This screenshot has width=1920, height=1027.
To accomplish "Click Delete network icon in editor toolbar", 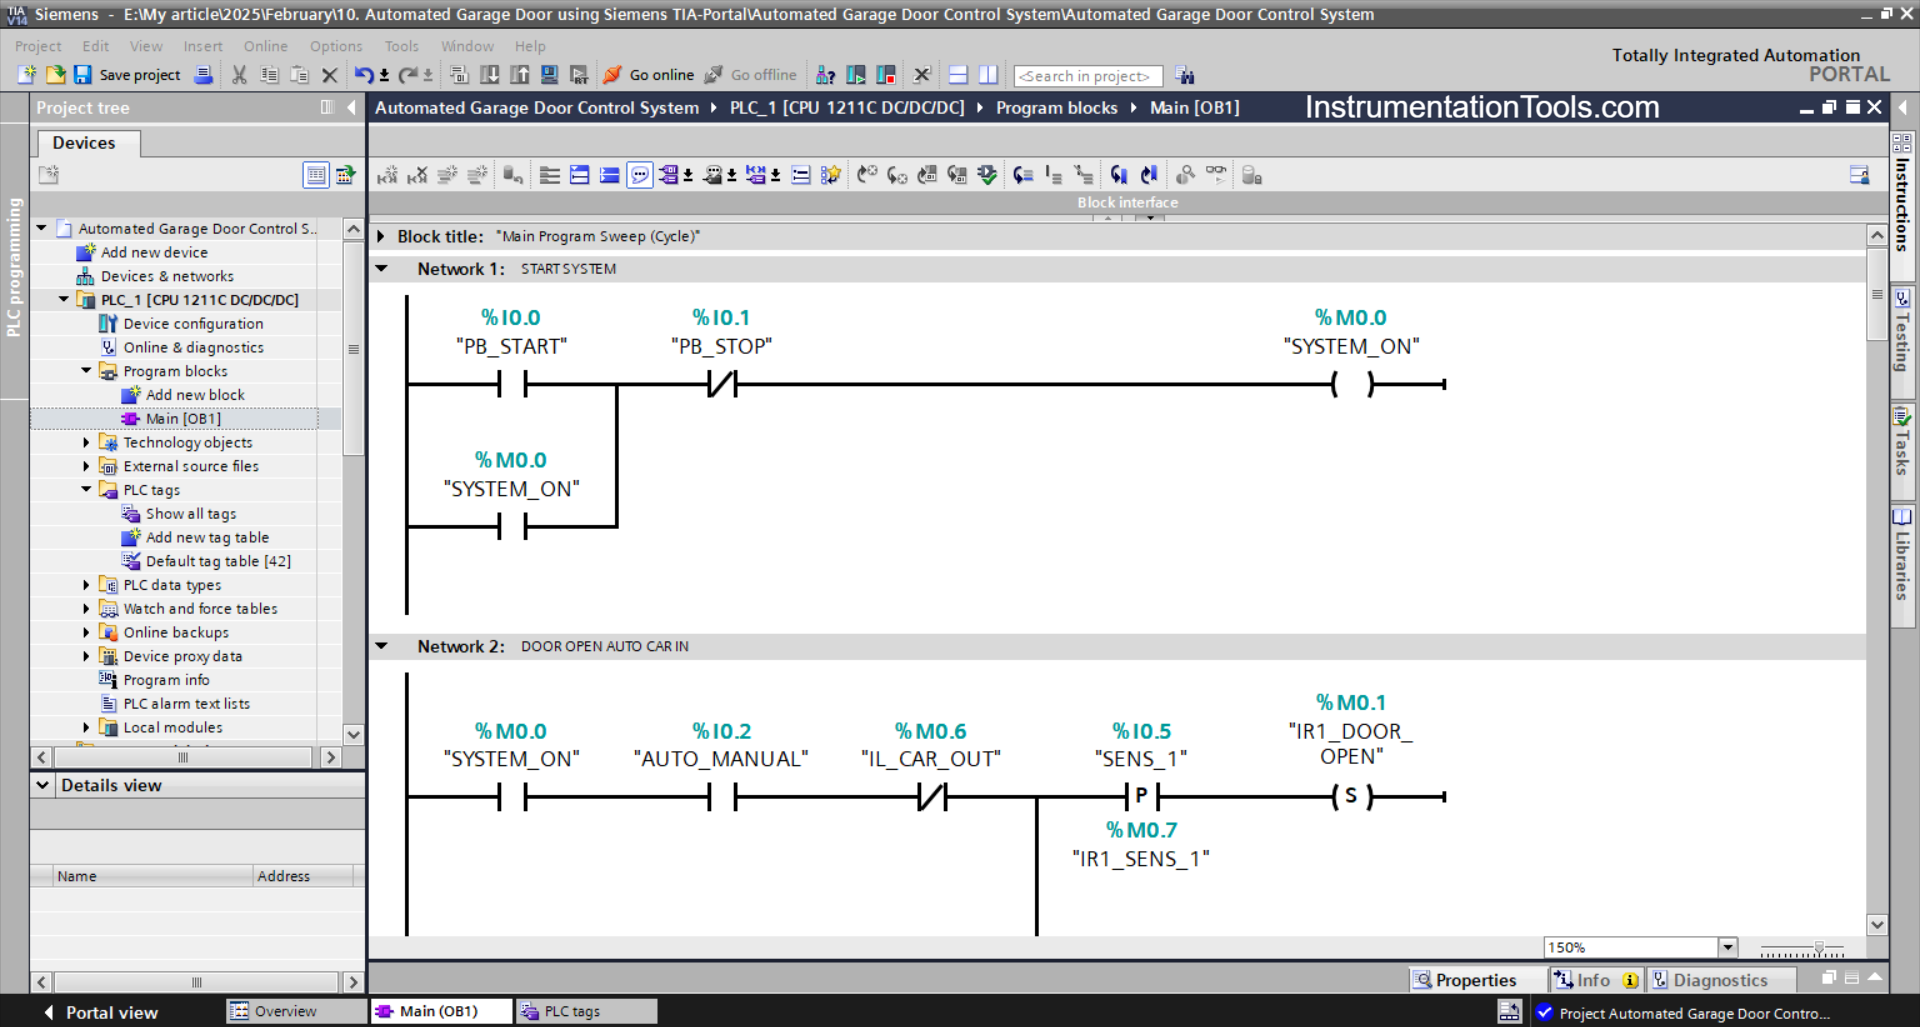I will tap(417, 175).
